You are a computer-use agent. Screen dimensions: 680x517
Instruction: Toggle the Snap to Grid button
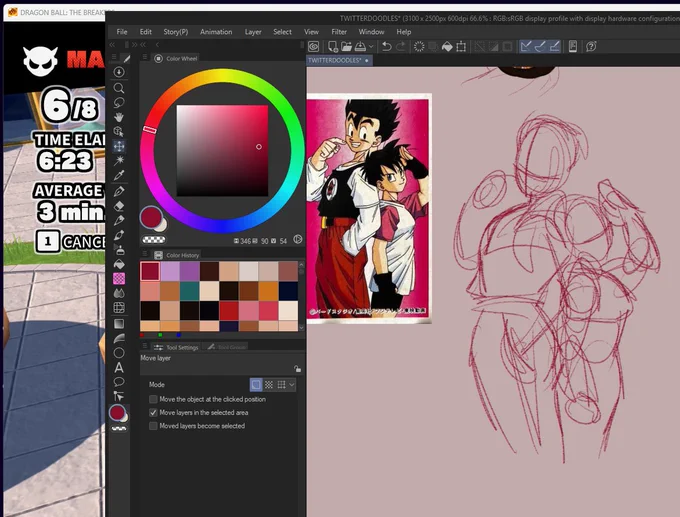coord(555,46)
